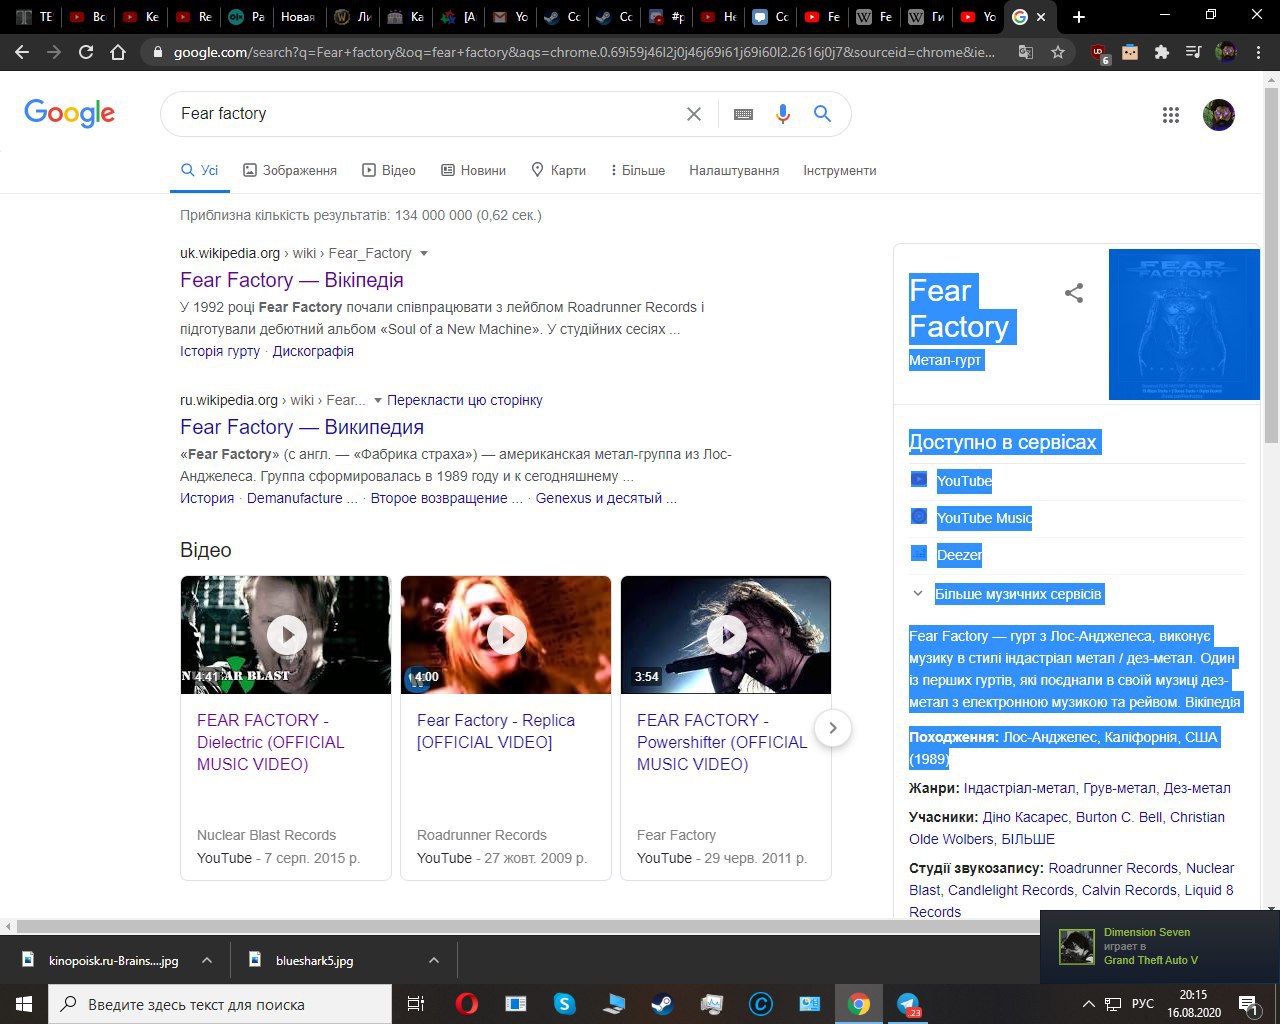Play the Replica video thumbnail
This screenshot has width=1280, height=1024.
tap(506, 634)
